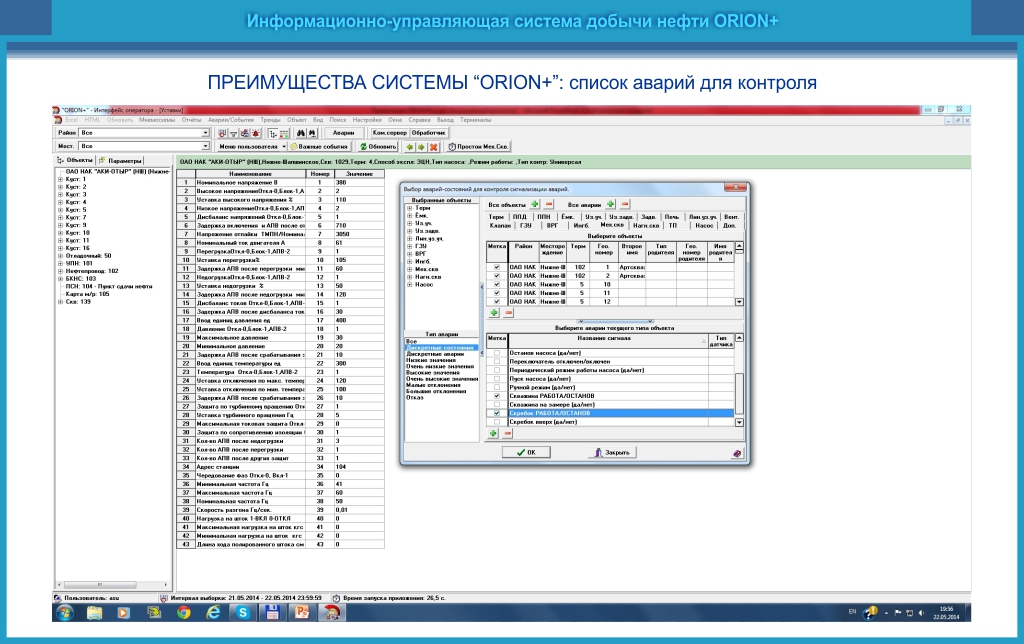Image resolution: width=1024 pixels, height=644 pixels.
Task: Expand 'Скв: 139' tree node
Action: pyautogui.click(x=60, y=302)
